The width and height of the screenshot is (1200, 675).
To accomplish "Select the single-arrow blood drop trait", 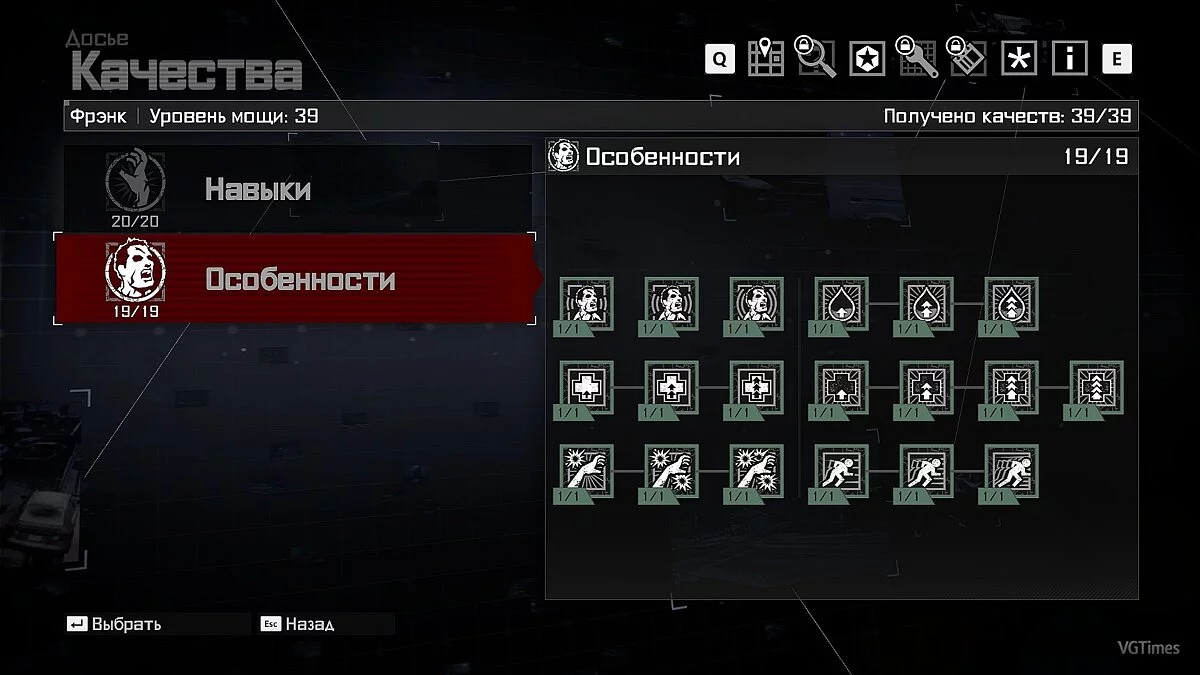I will pyautogui.click(x=841, y=305).
